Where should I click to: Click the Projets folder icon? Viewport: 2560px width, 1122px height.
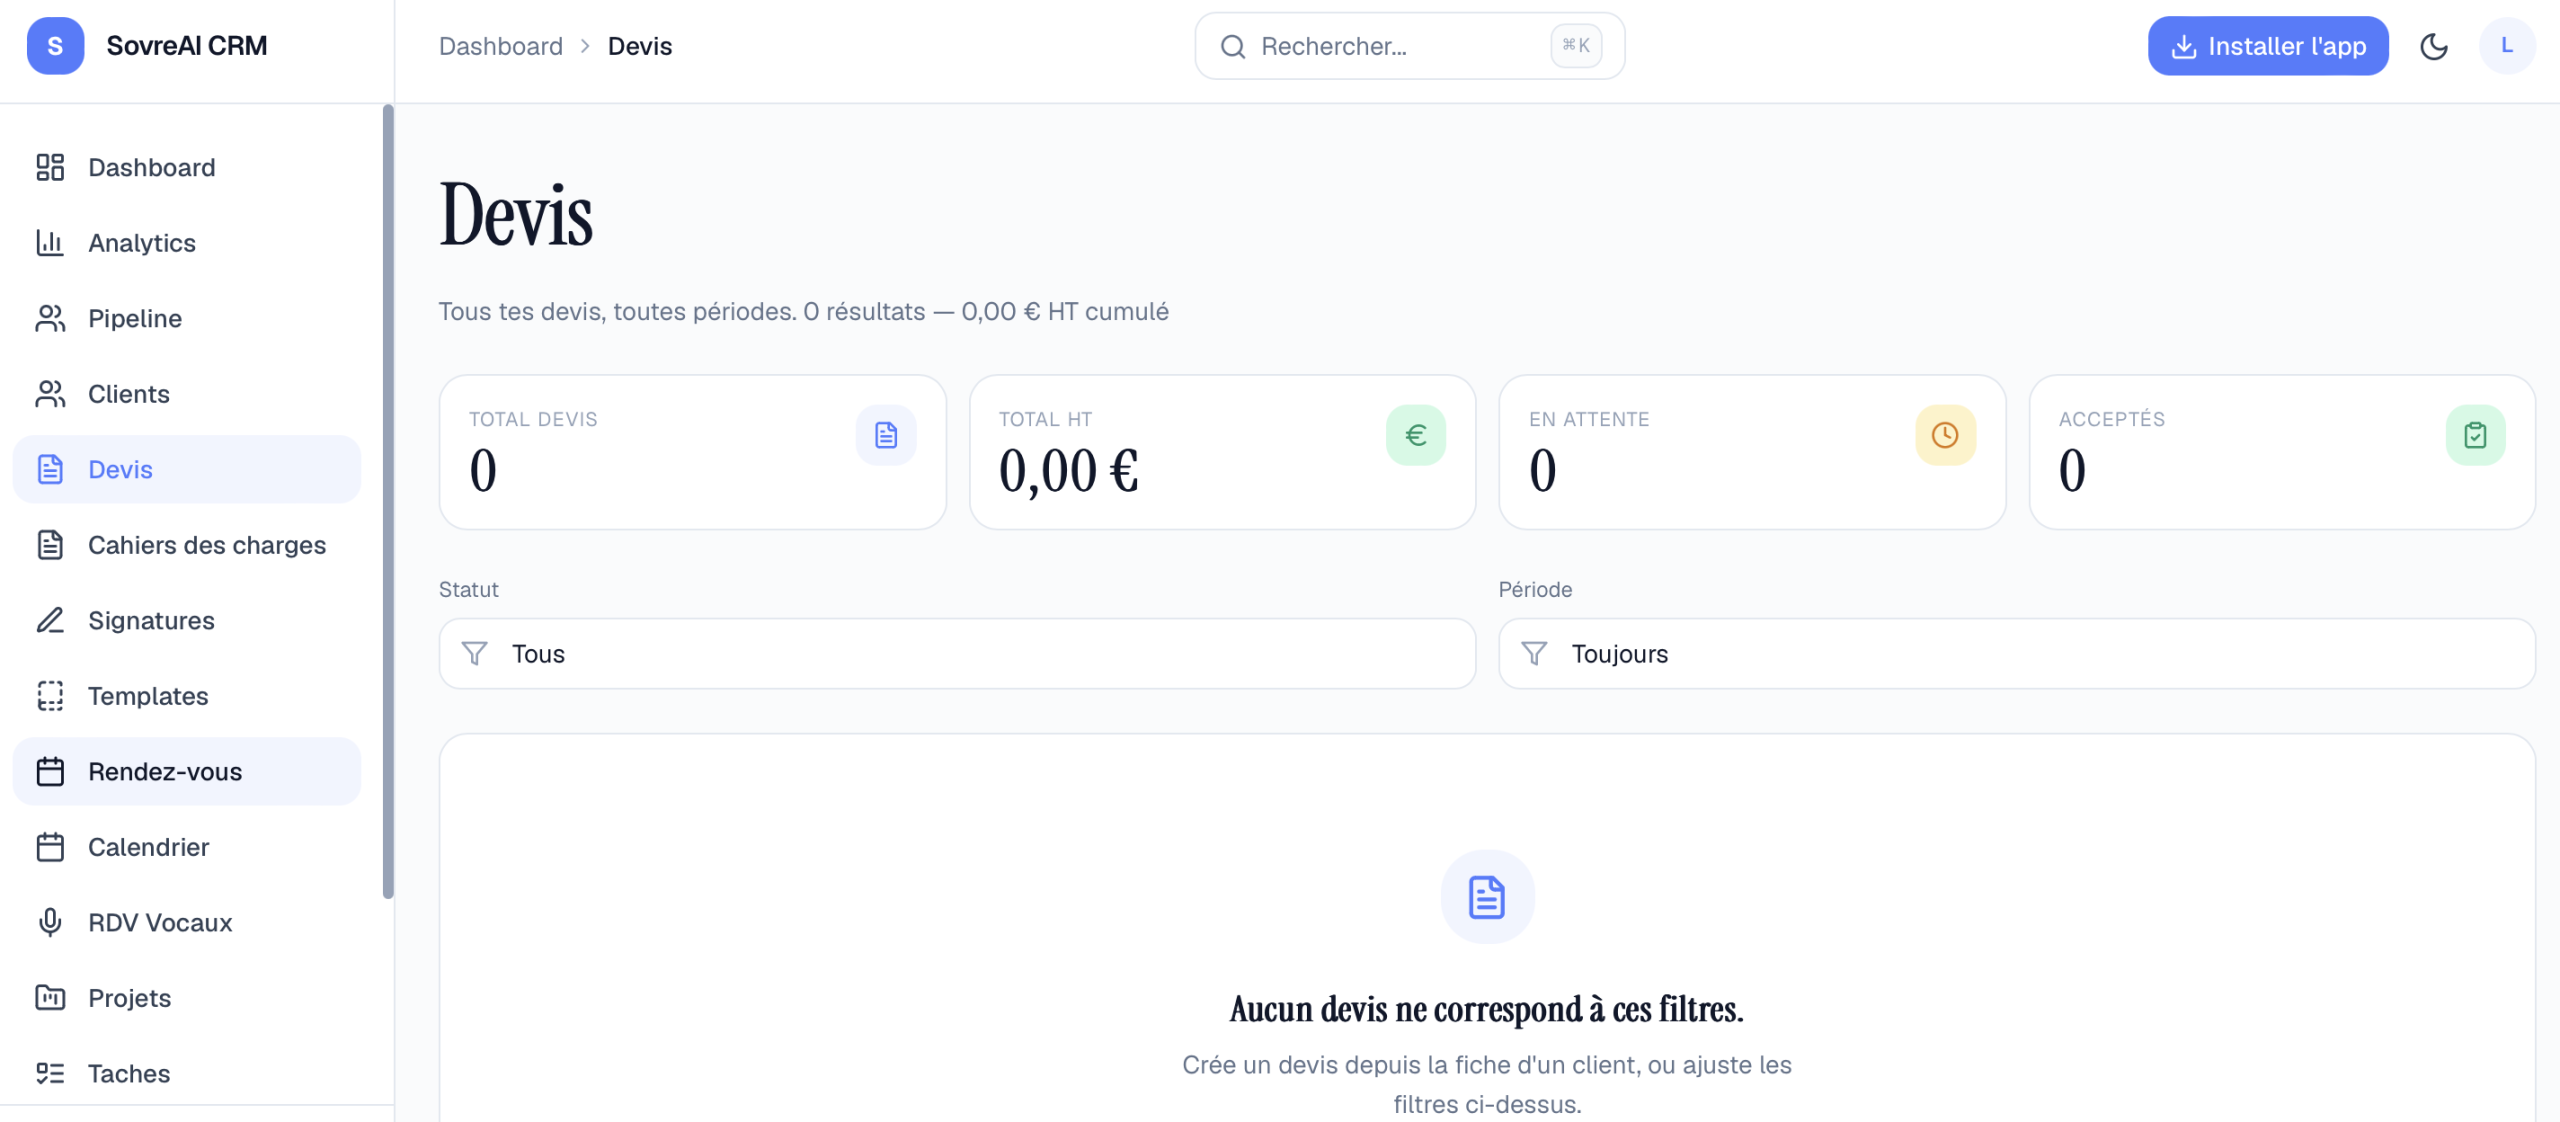click(50, 998)
